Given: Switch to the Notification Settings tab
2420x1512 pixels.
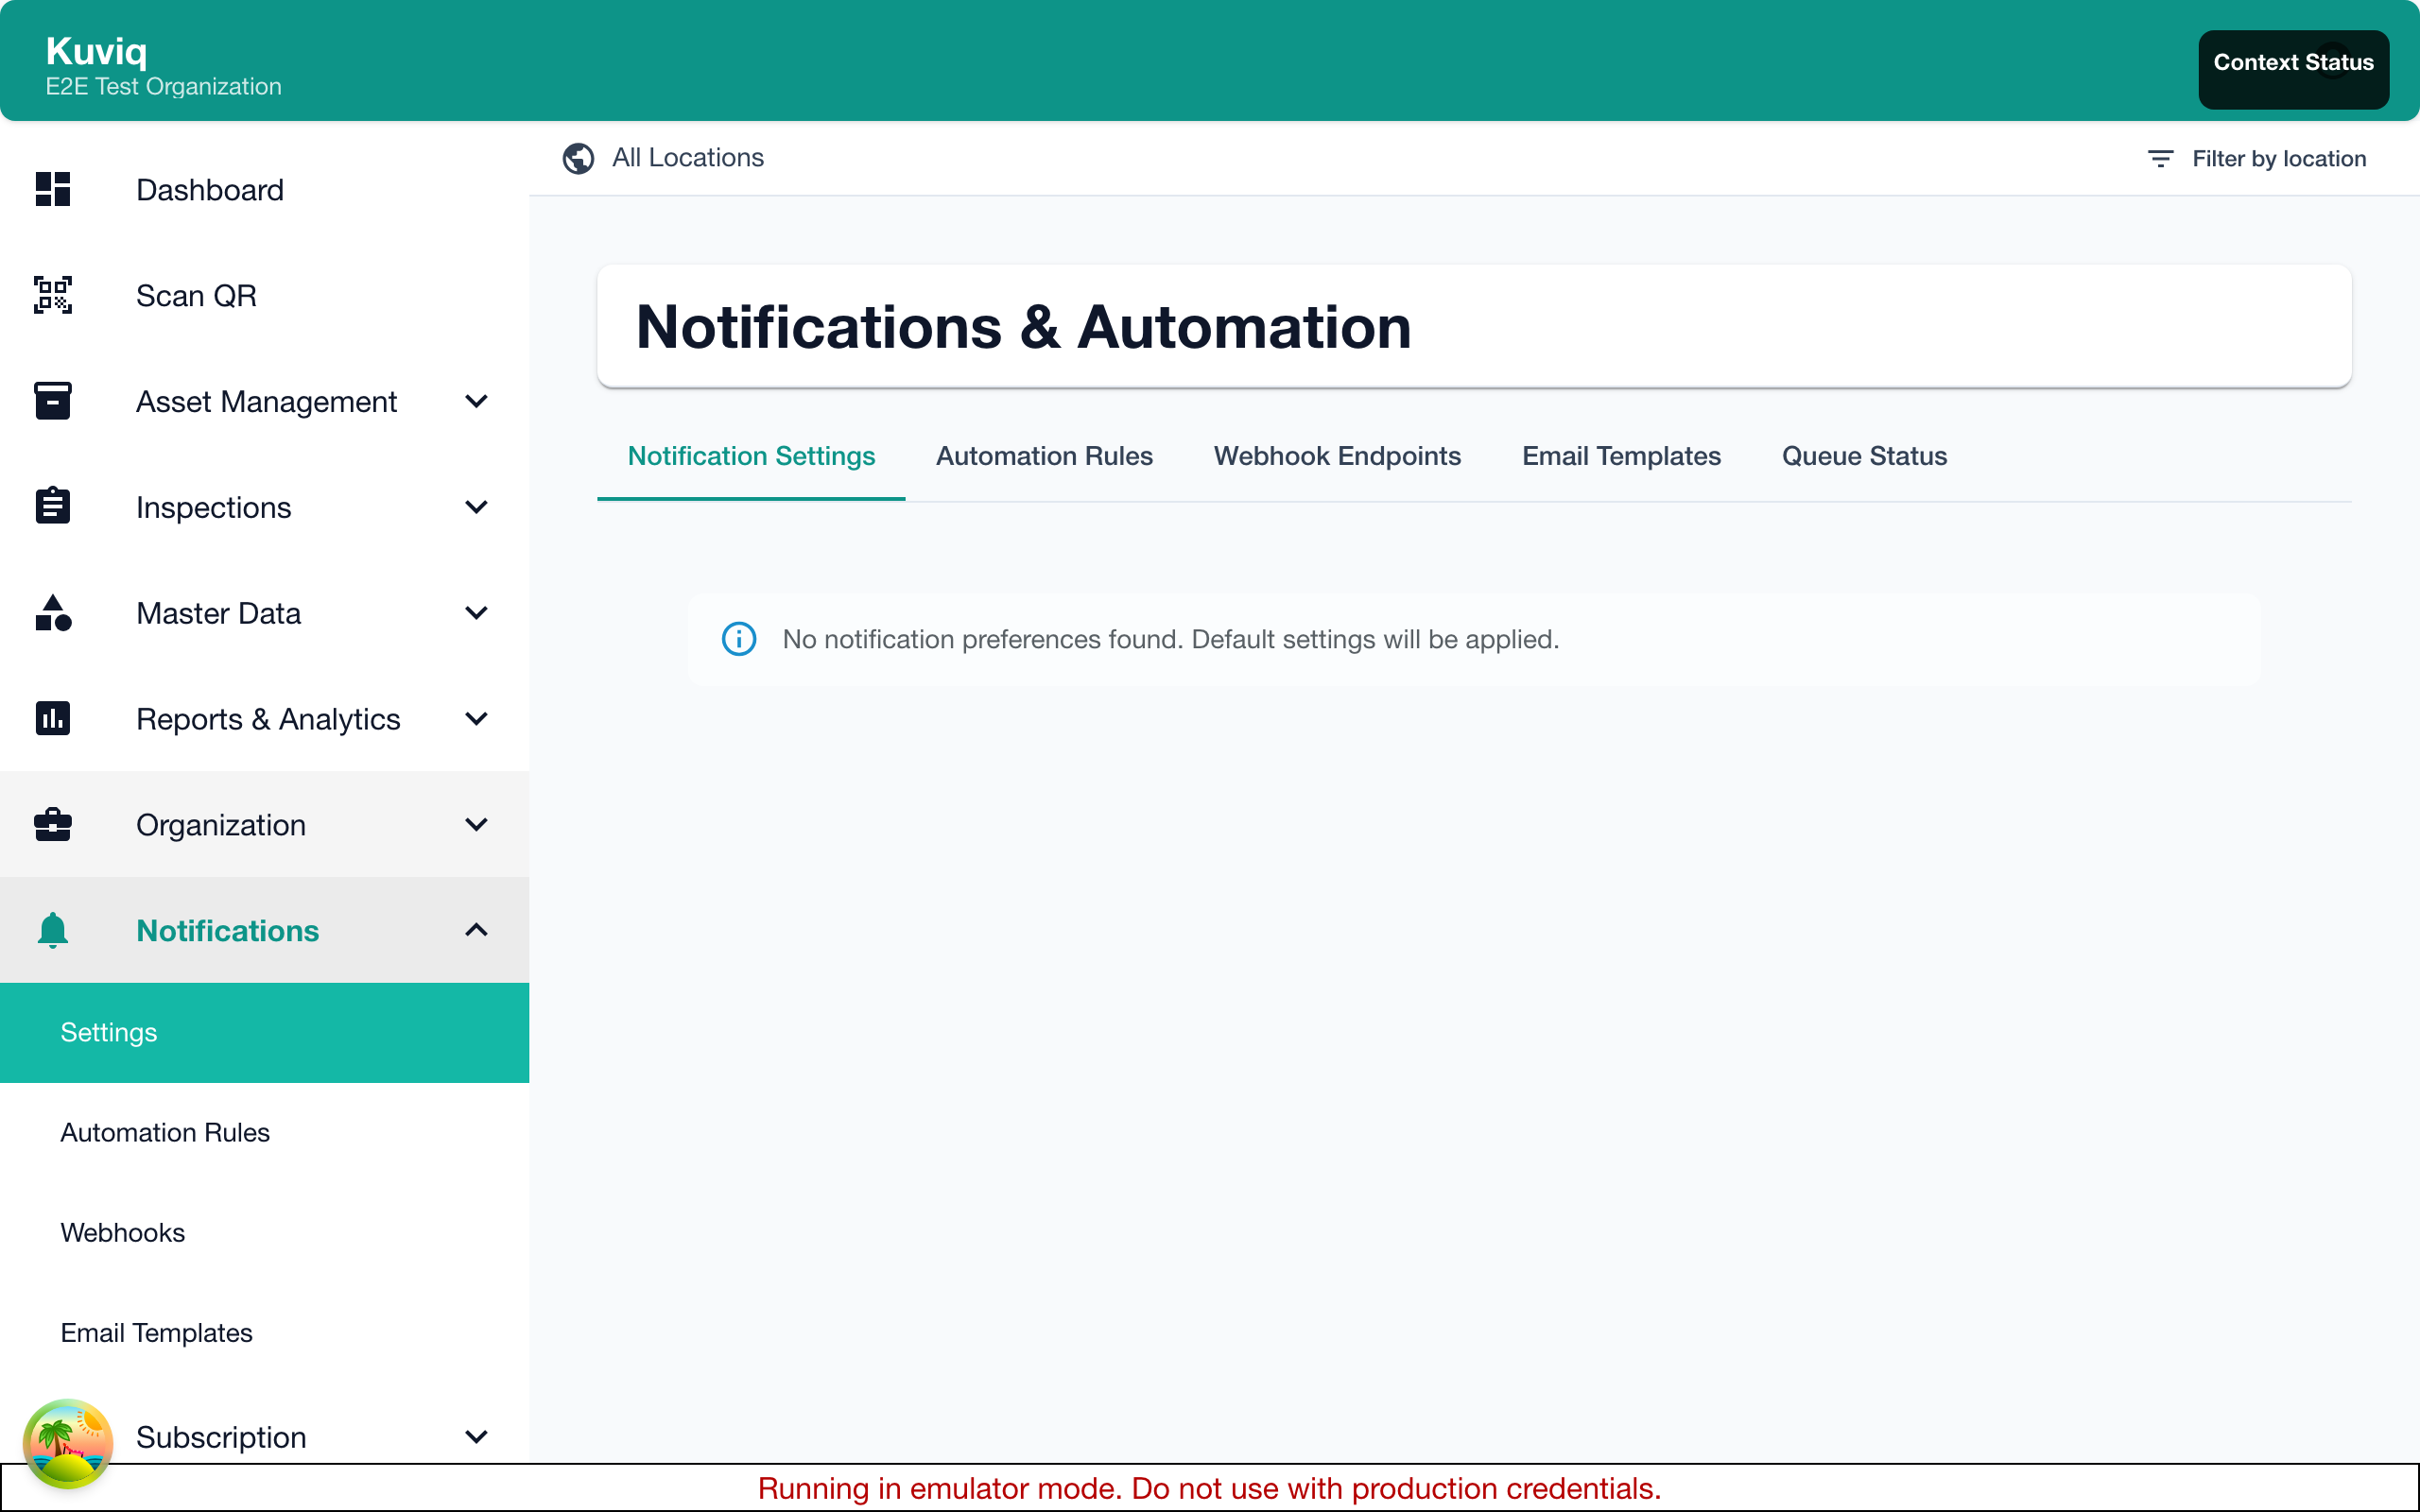Looking at the screenshot, I should point(751,456).
